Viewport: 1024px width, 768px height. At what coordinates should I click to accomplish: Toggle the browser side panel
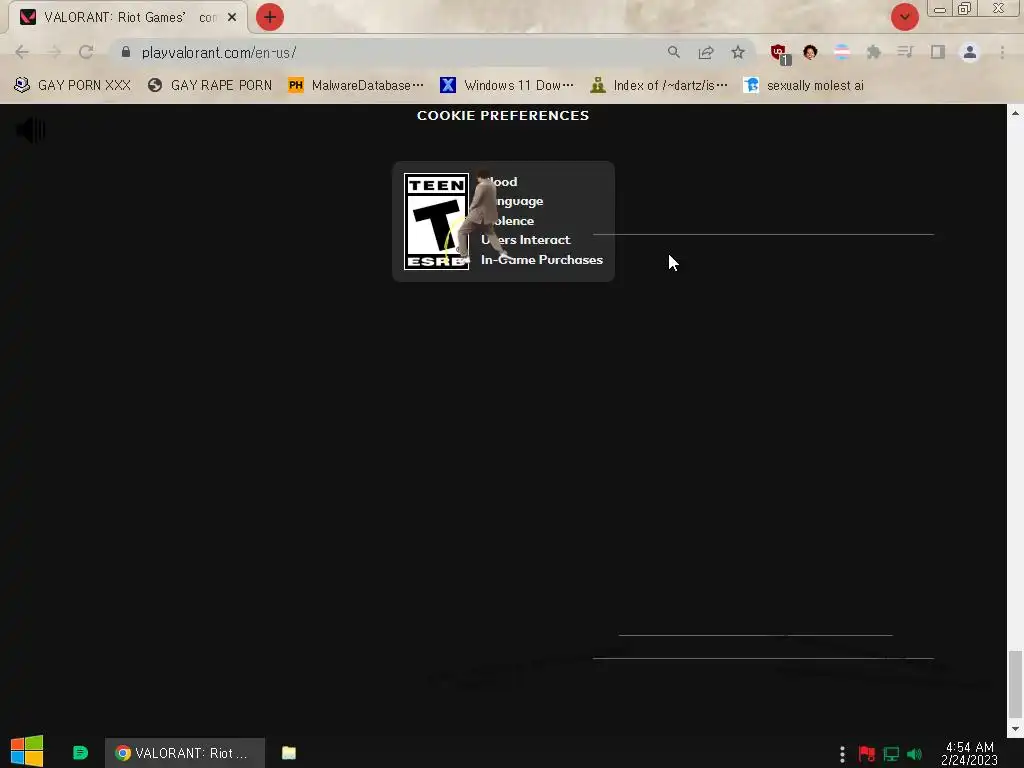click(938, 52)
